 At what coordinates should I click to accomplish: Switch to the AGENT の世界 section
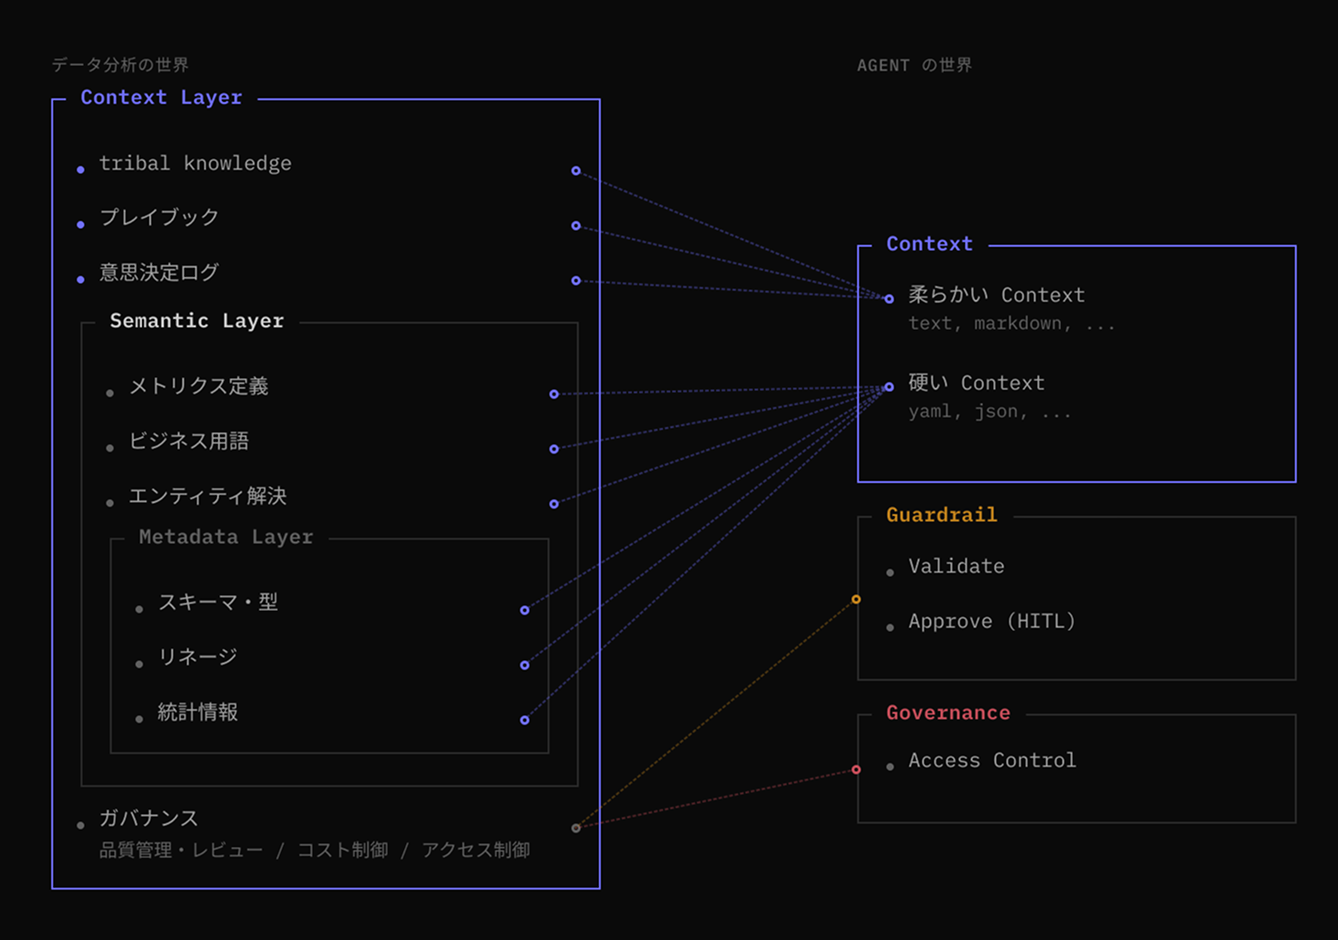click(x=913, y=64)
